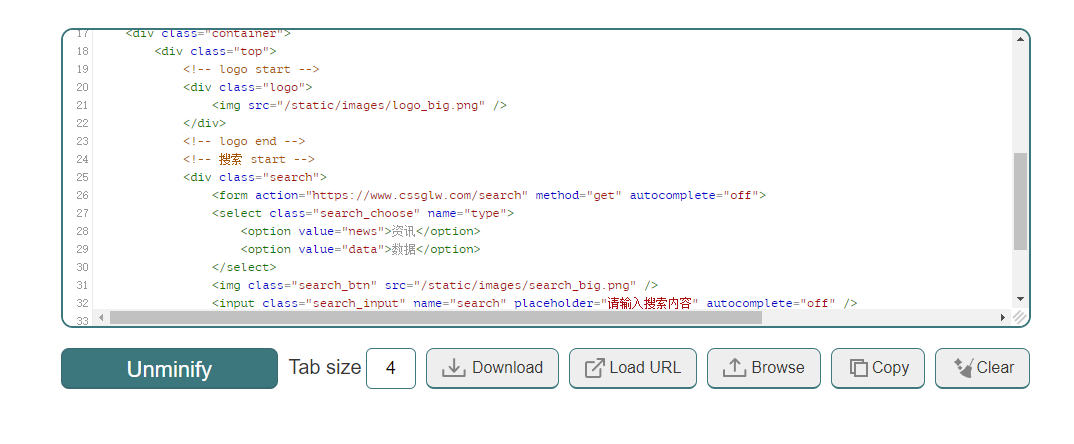Grab the editor resize handle corner
Screen dimensions: 1074x444
[1020, 317]
